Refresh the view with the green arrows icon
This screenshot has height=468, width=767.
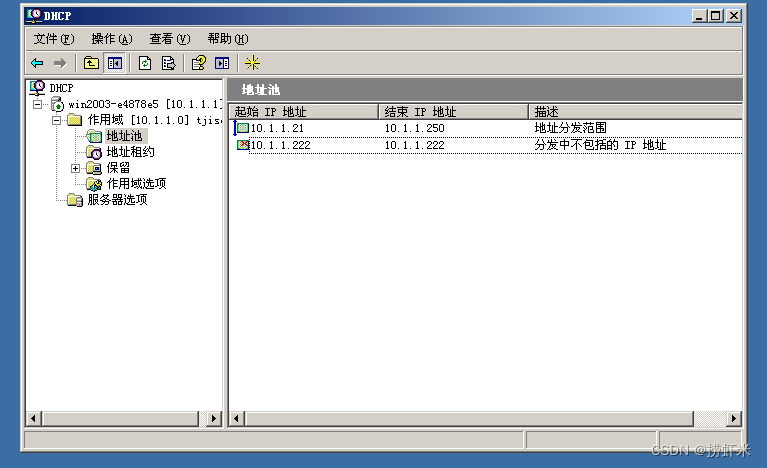tap(145, 63)
